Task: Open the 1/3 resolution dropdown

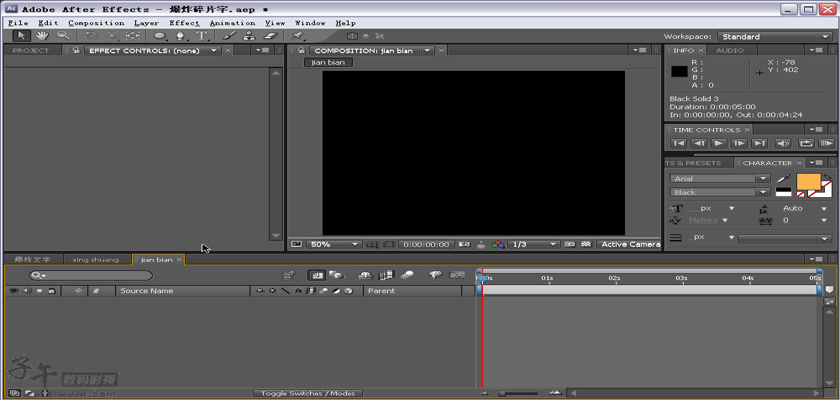Action: (534, 244)
